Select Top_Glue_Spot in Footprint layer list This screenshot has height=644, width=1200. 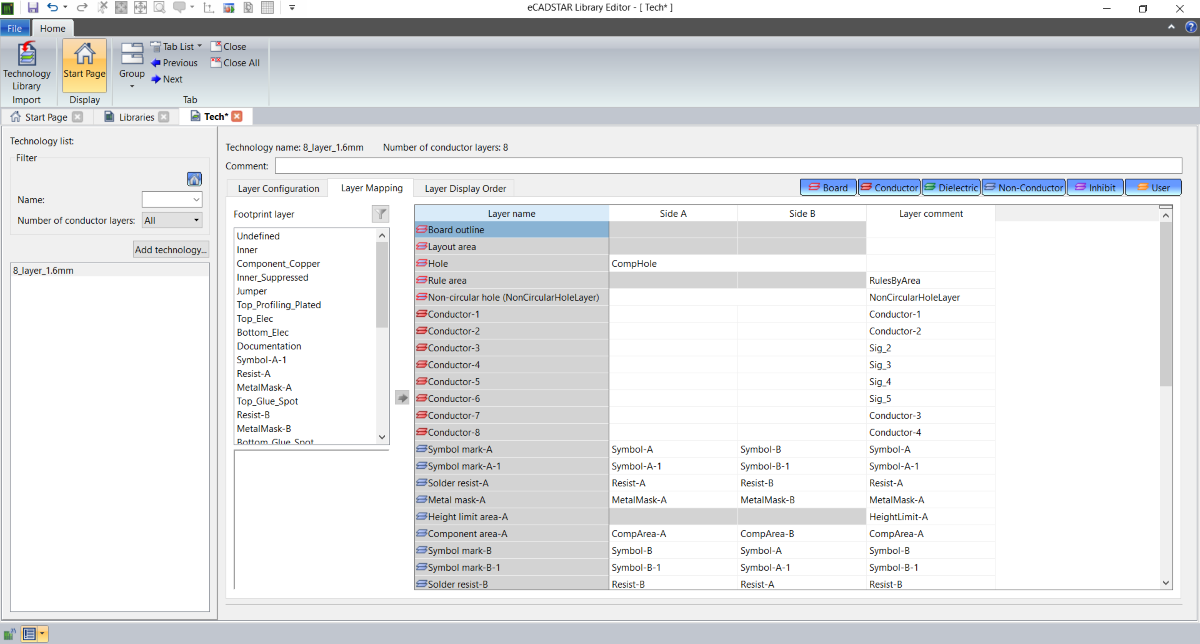click(x=305, y=401)
